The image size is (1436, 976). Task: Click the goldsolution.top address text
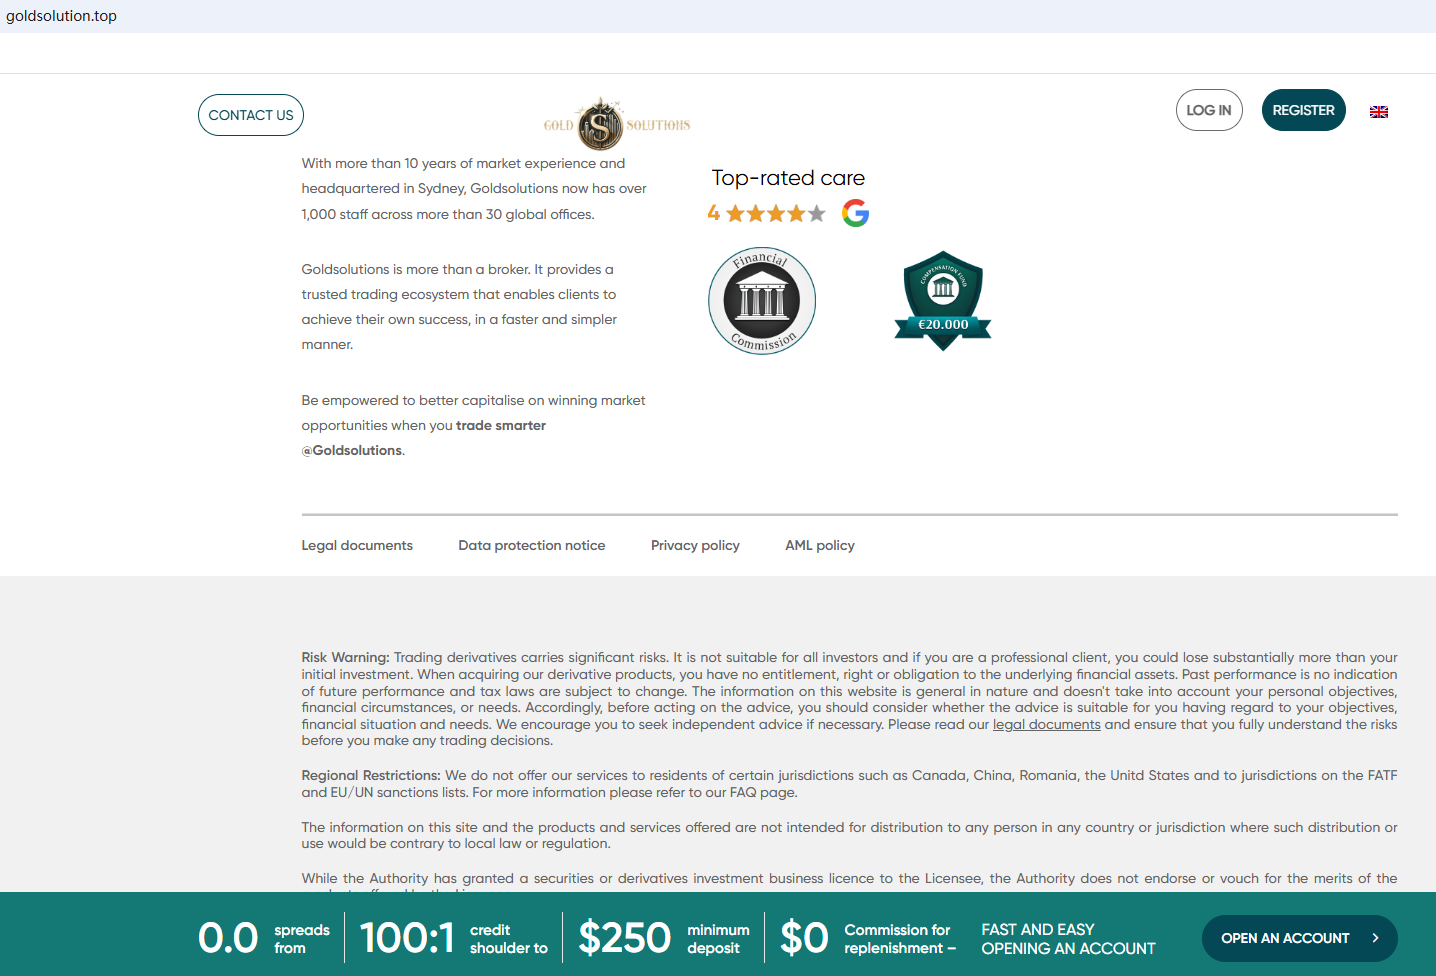[x=62, y=16]
